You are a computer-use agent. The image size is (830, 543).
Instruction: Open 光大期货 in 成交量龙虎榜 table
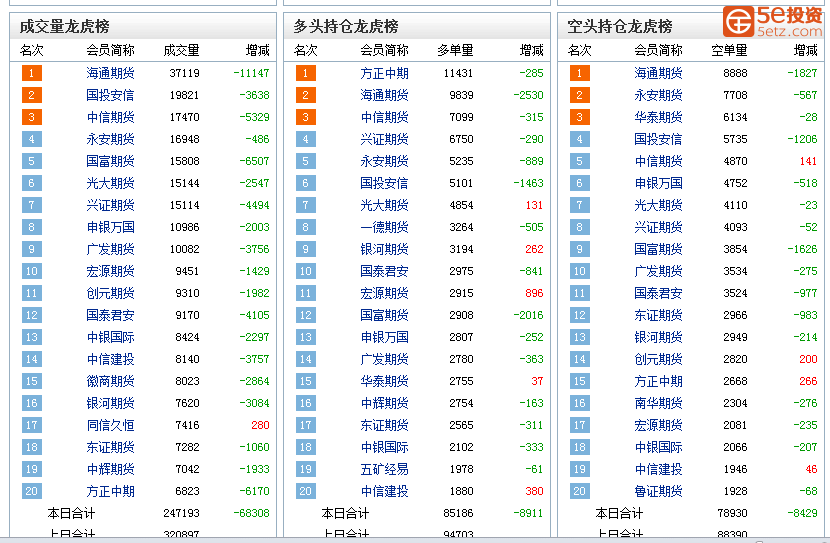(110, 183)
